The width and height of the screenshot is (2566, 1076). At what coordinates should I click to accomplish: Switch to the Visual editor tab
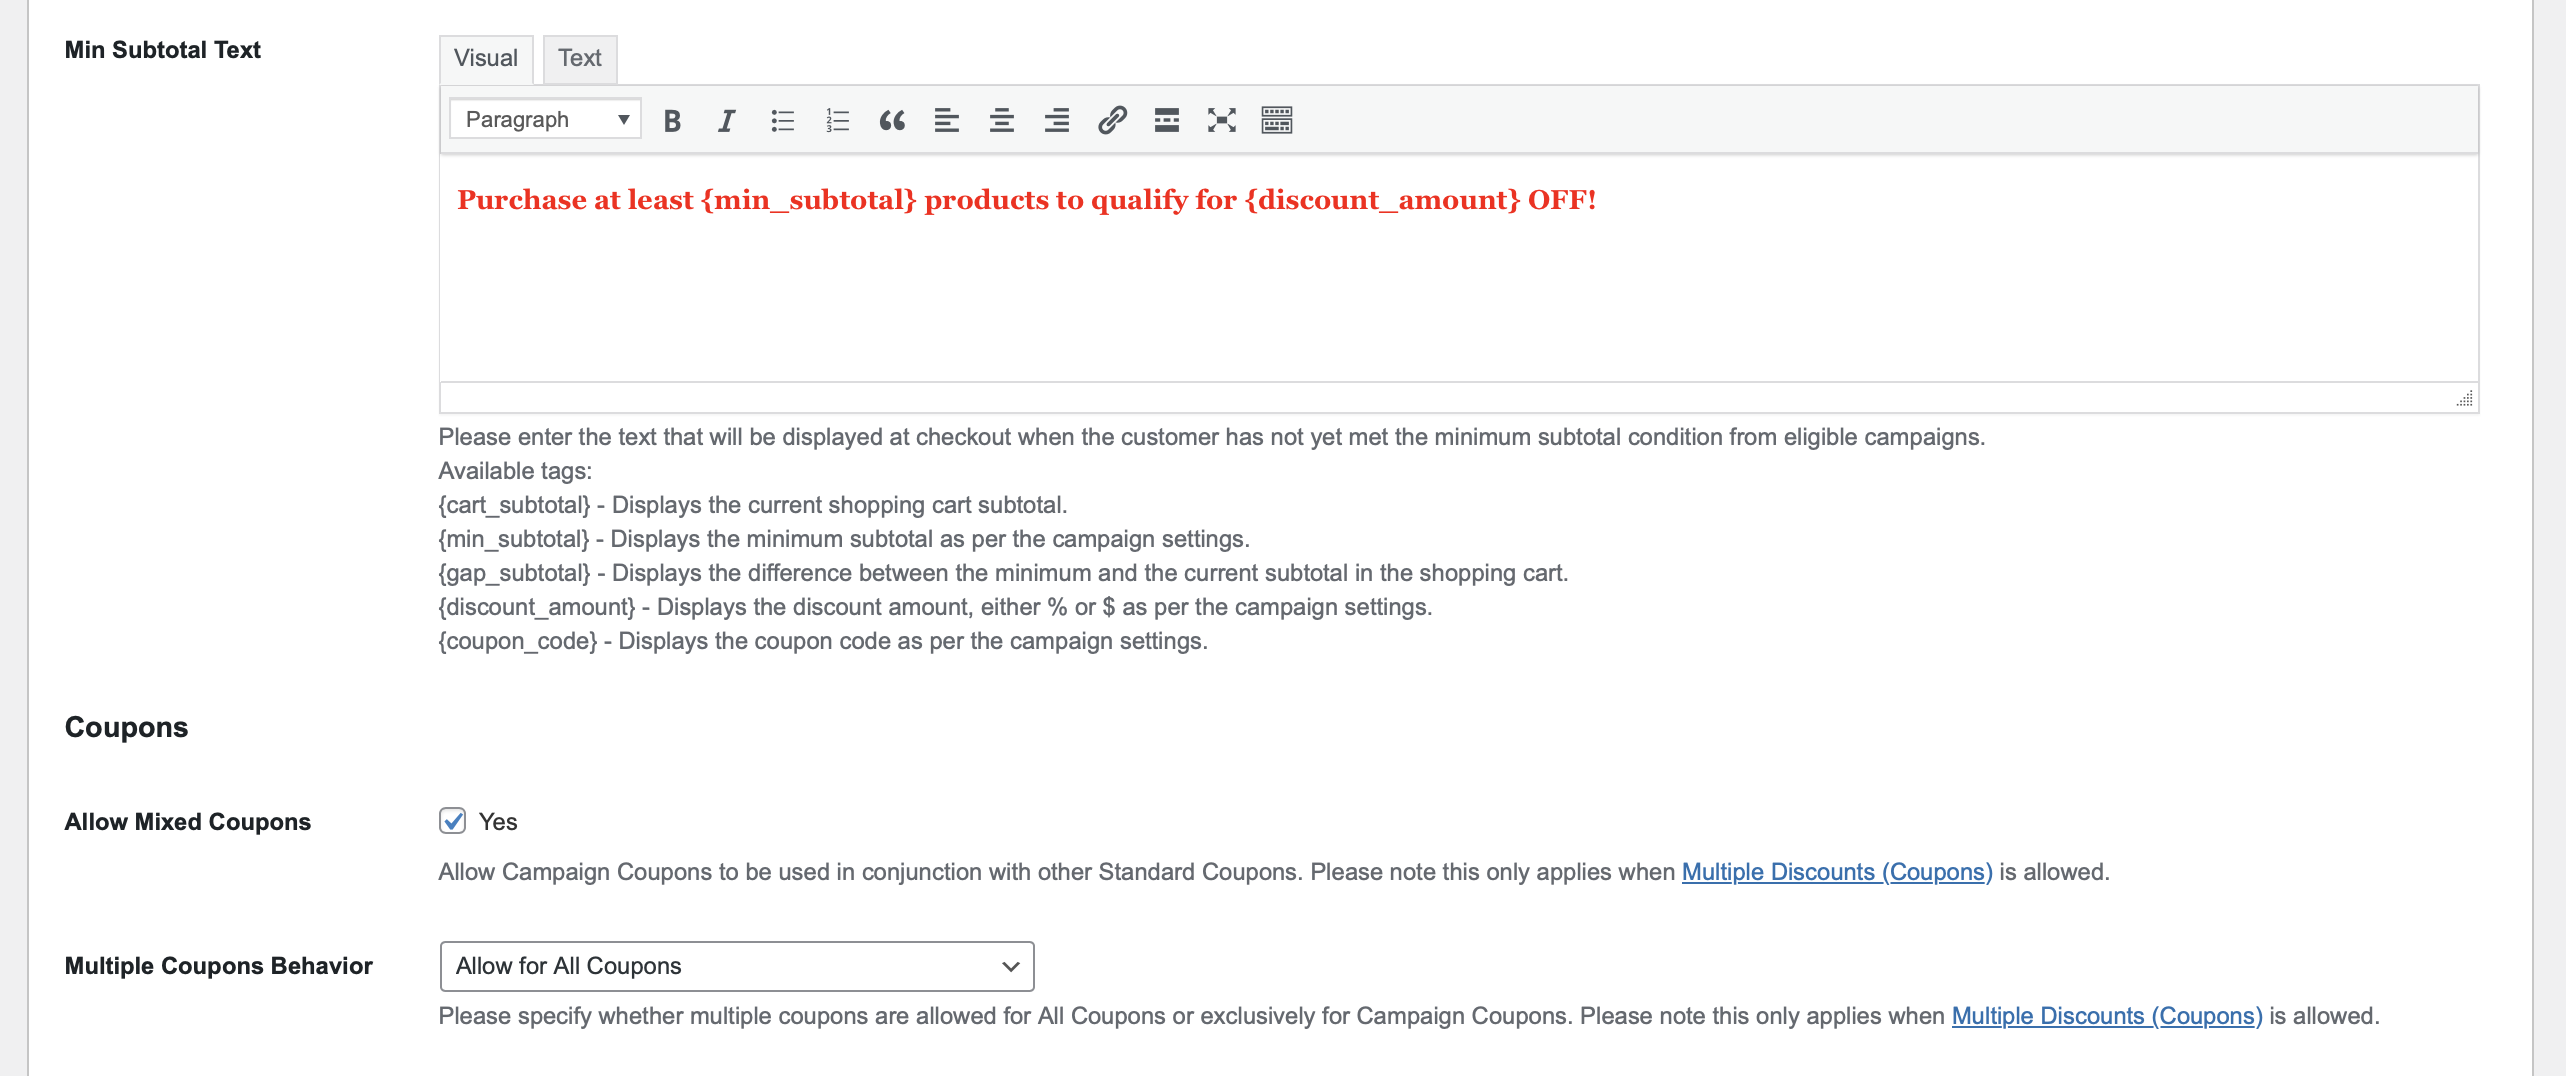tap(486, 58)
